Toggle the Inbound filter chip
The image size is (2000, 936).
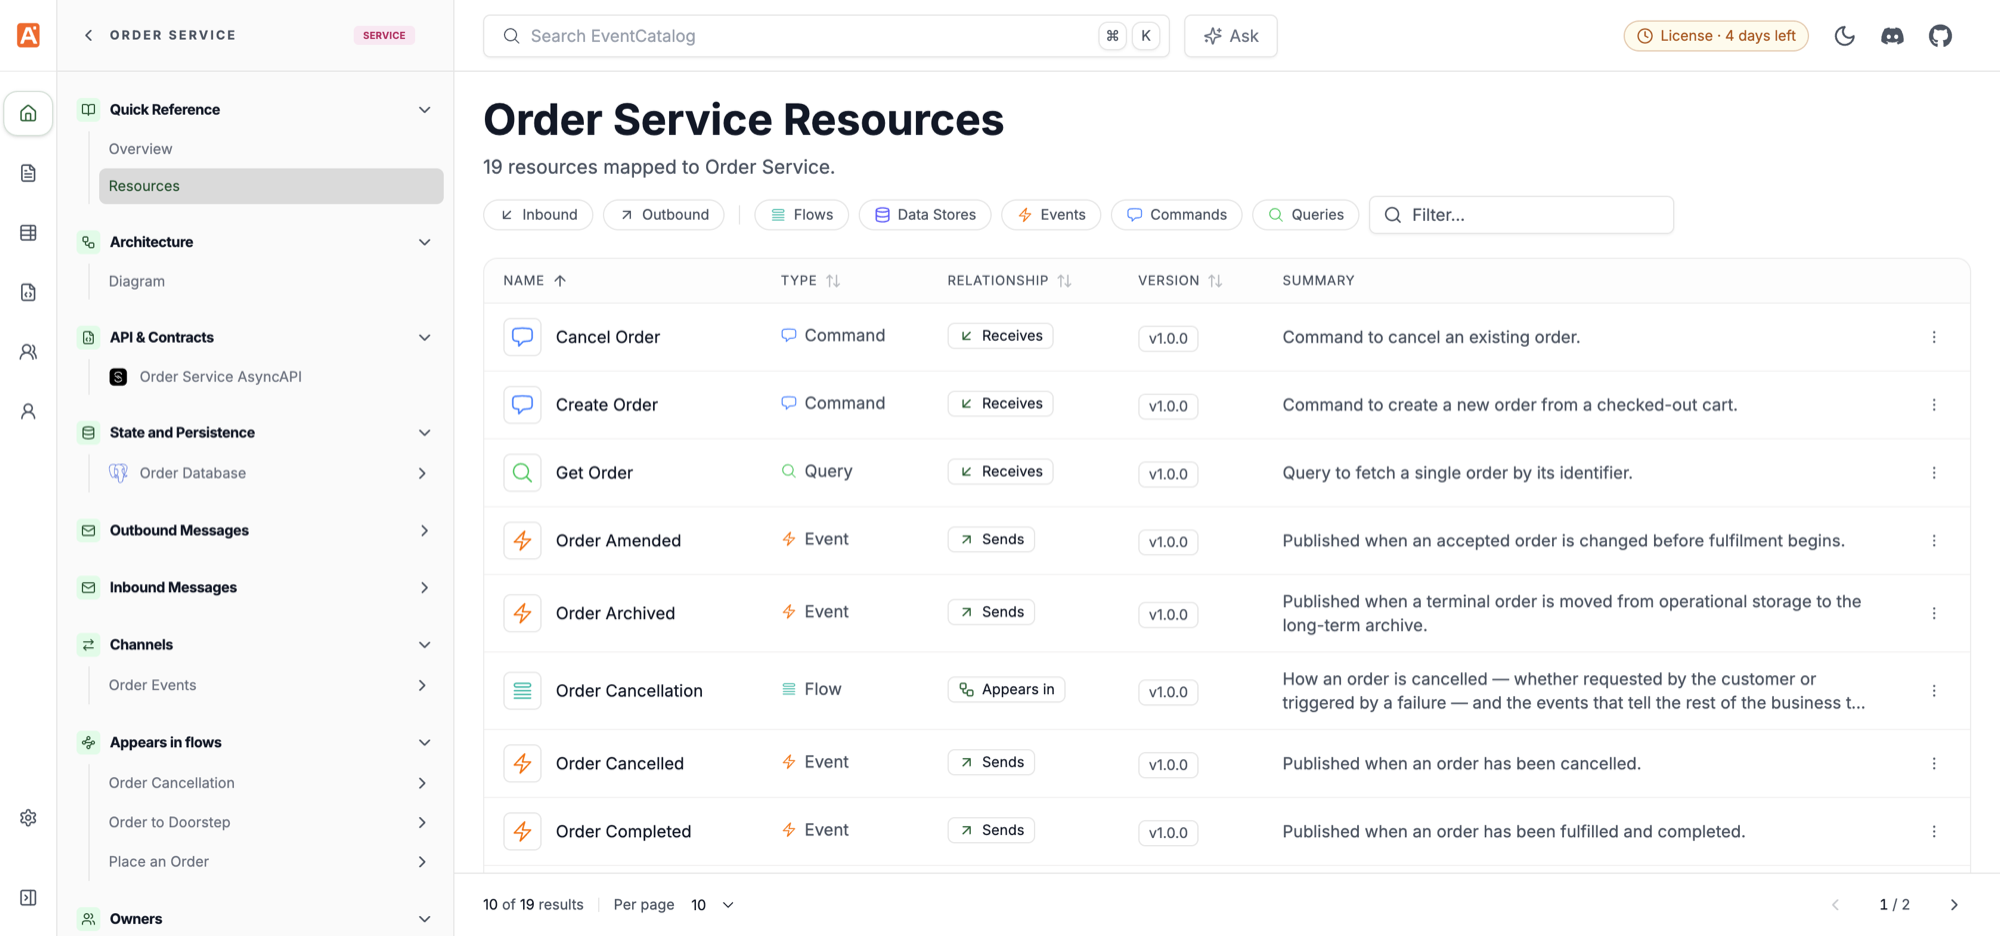538,215
